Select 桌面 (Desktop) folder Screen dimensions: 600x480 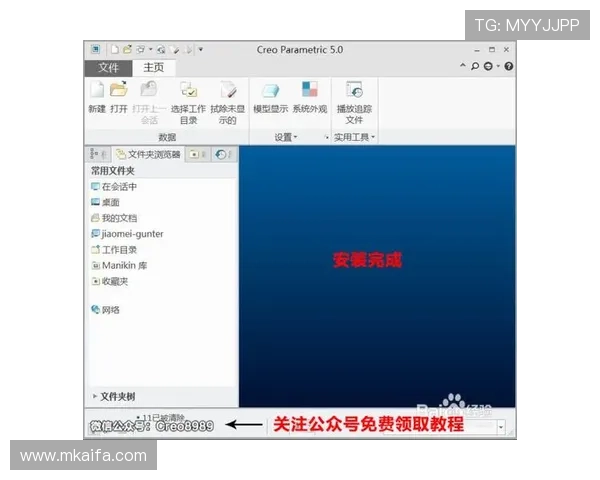click(x=105, y=202)
